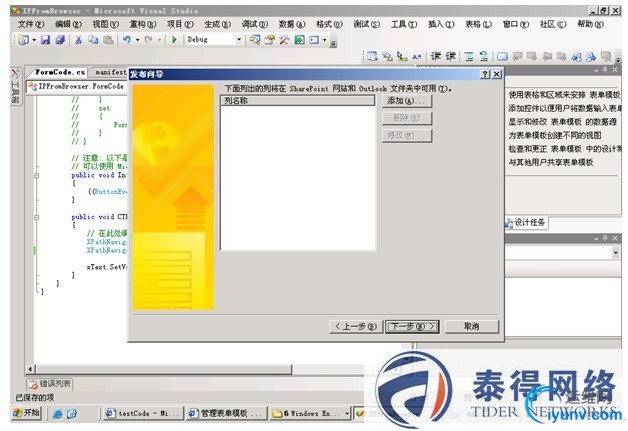Open the 工具(T) menu
Viewport: 628px width, 431px height.
coord(404,24)
